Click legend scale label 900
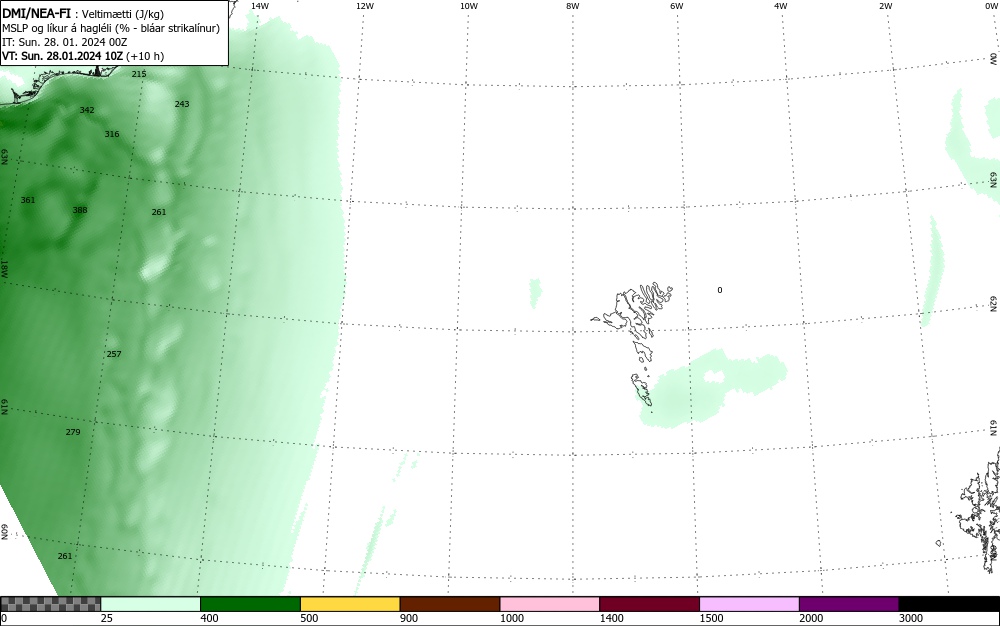The height and width of the screenshot is (626, 1000). point(409,618)
